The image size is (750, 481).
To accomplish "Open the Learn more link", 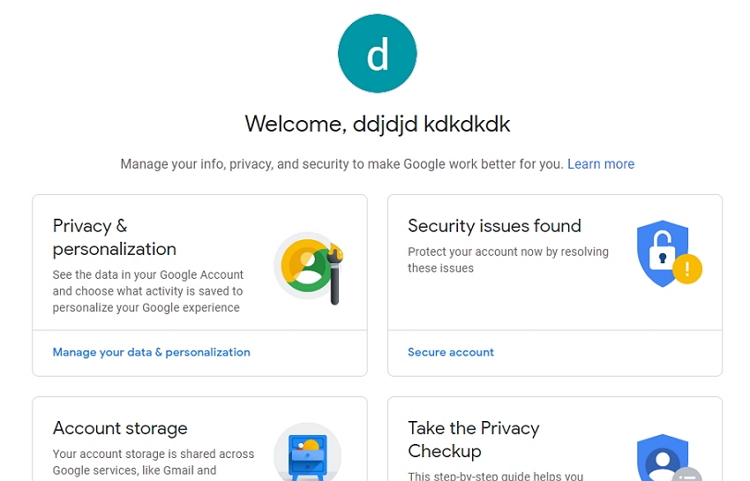I will (x=601, y=164).
